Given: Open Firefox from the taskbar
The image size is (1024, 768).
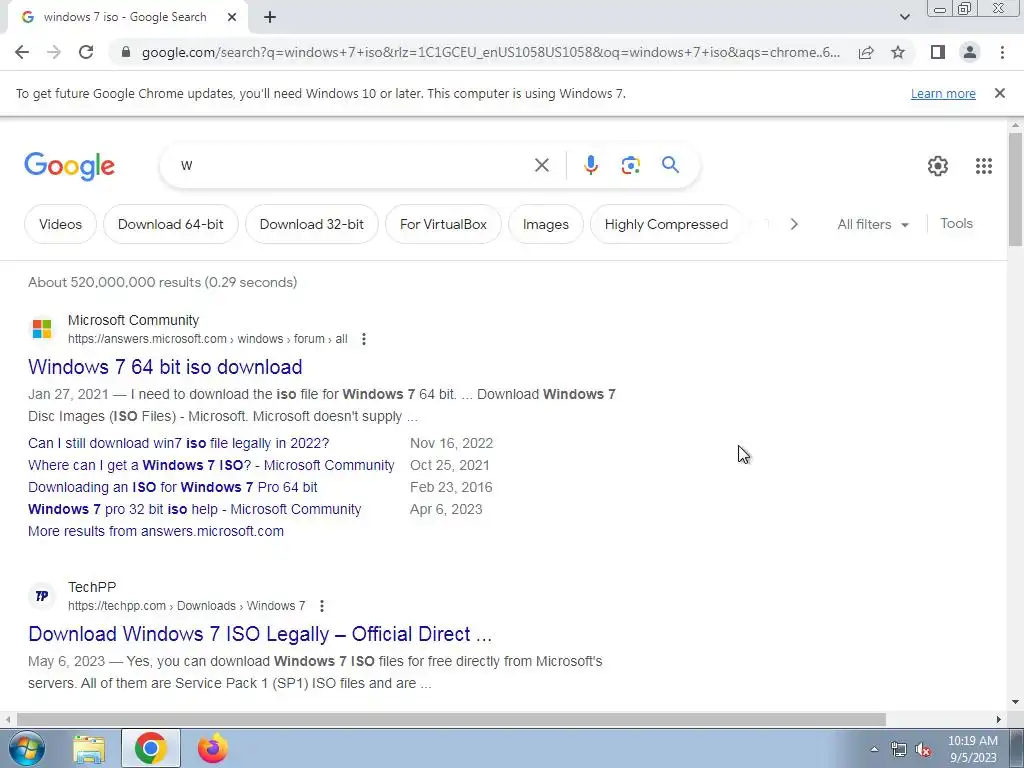Looking at the screenshot, I should tap(213, 748).
